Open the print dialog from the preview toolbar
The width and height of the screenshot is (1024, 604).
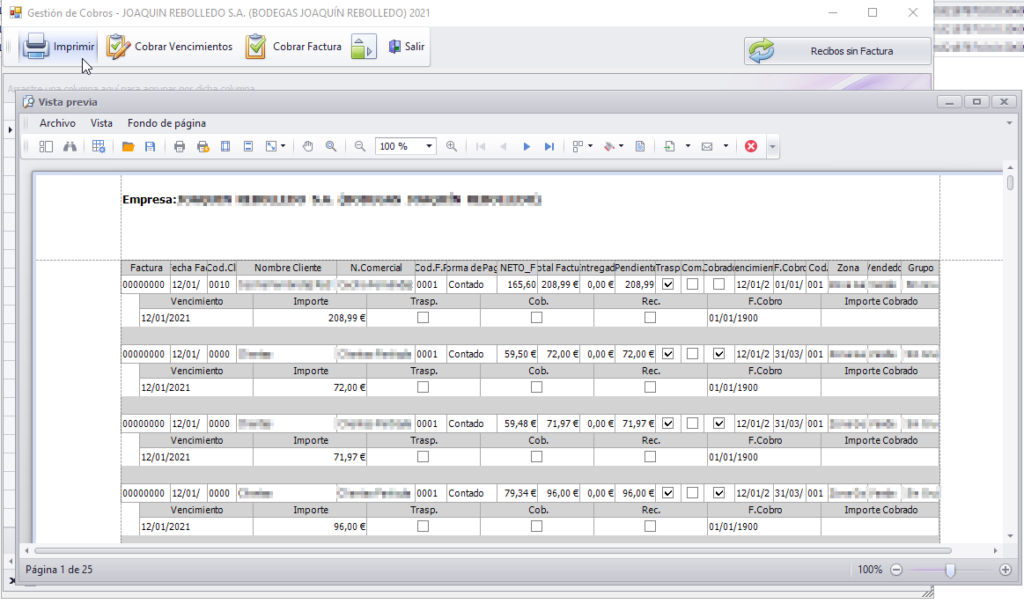[180, 147]
